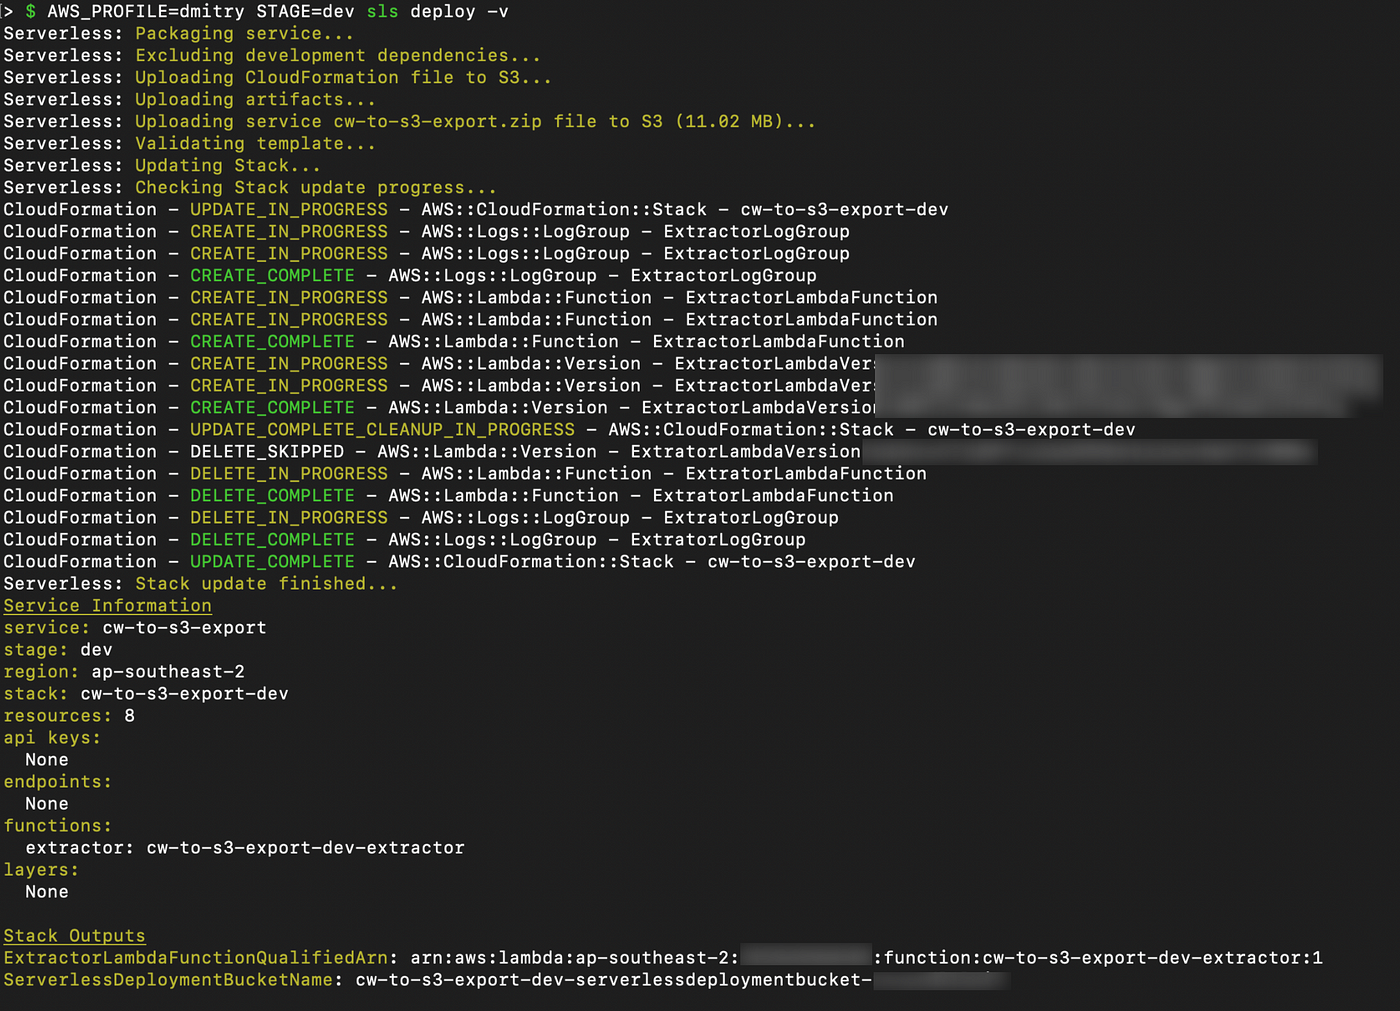Screen dimensions: 1400x1011
Task: Click CREATE_COMPLETE line for ExtractorLambdaFunction
Action: pos(454,342)
